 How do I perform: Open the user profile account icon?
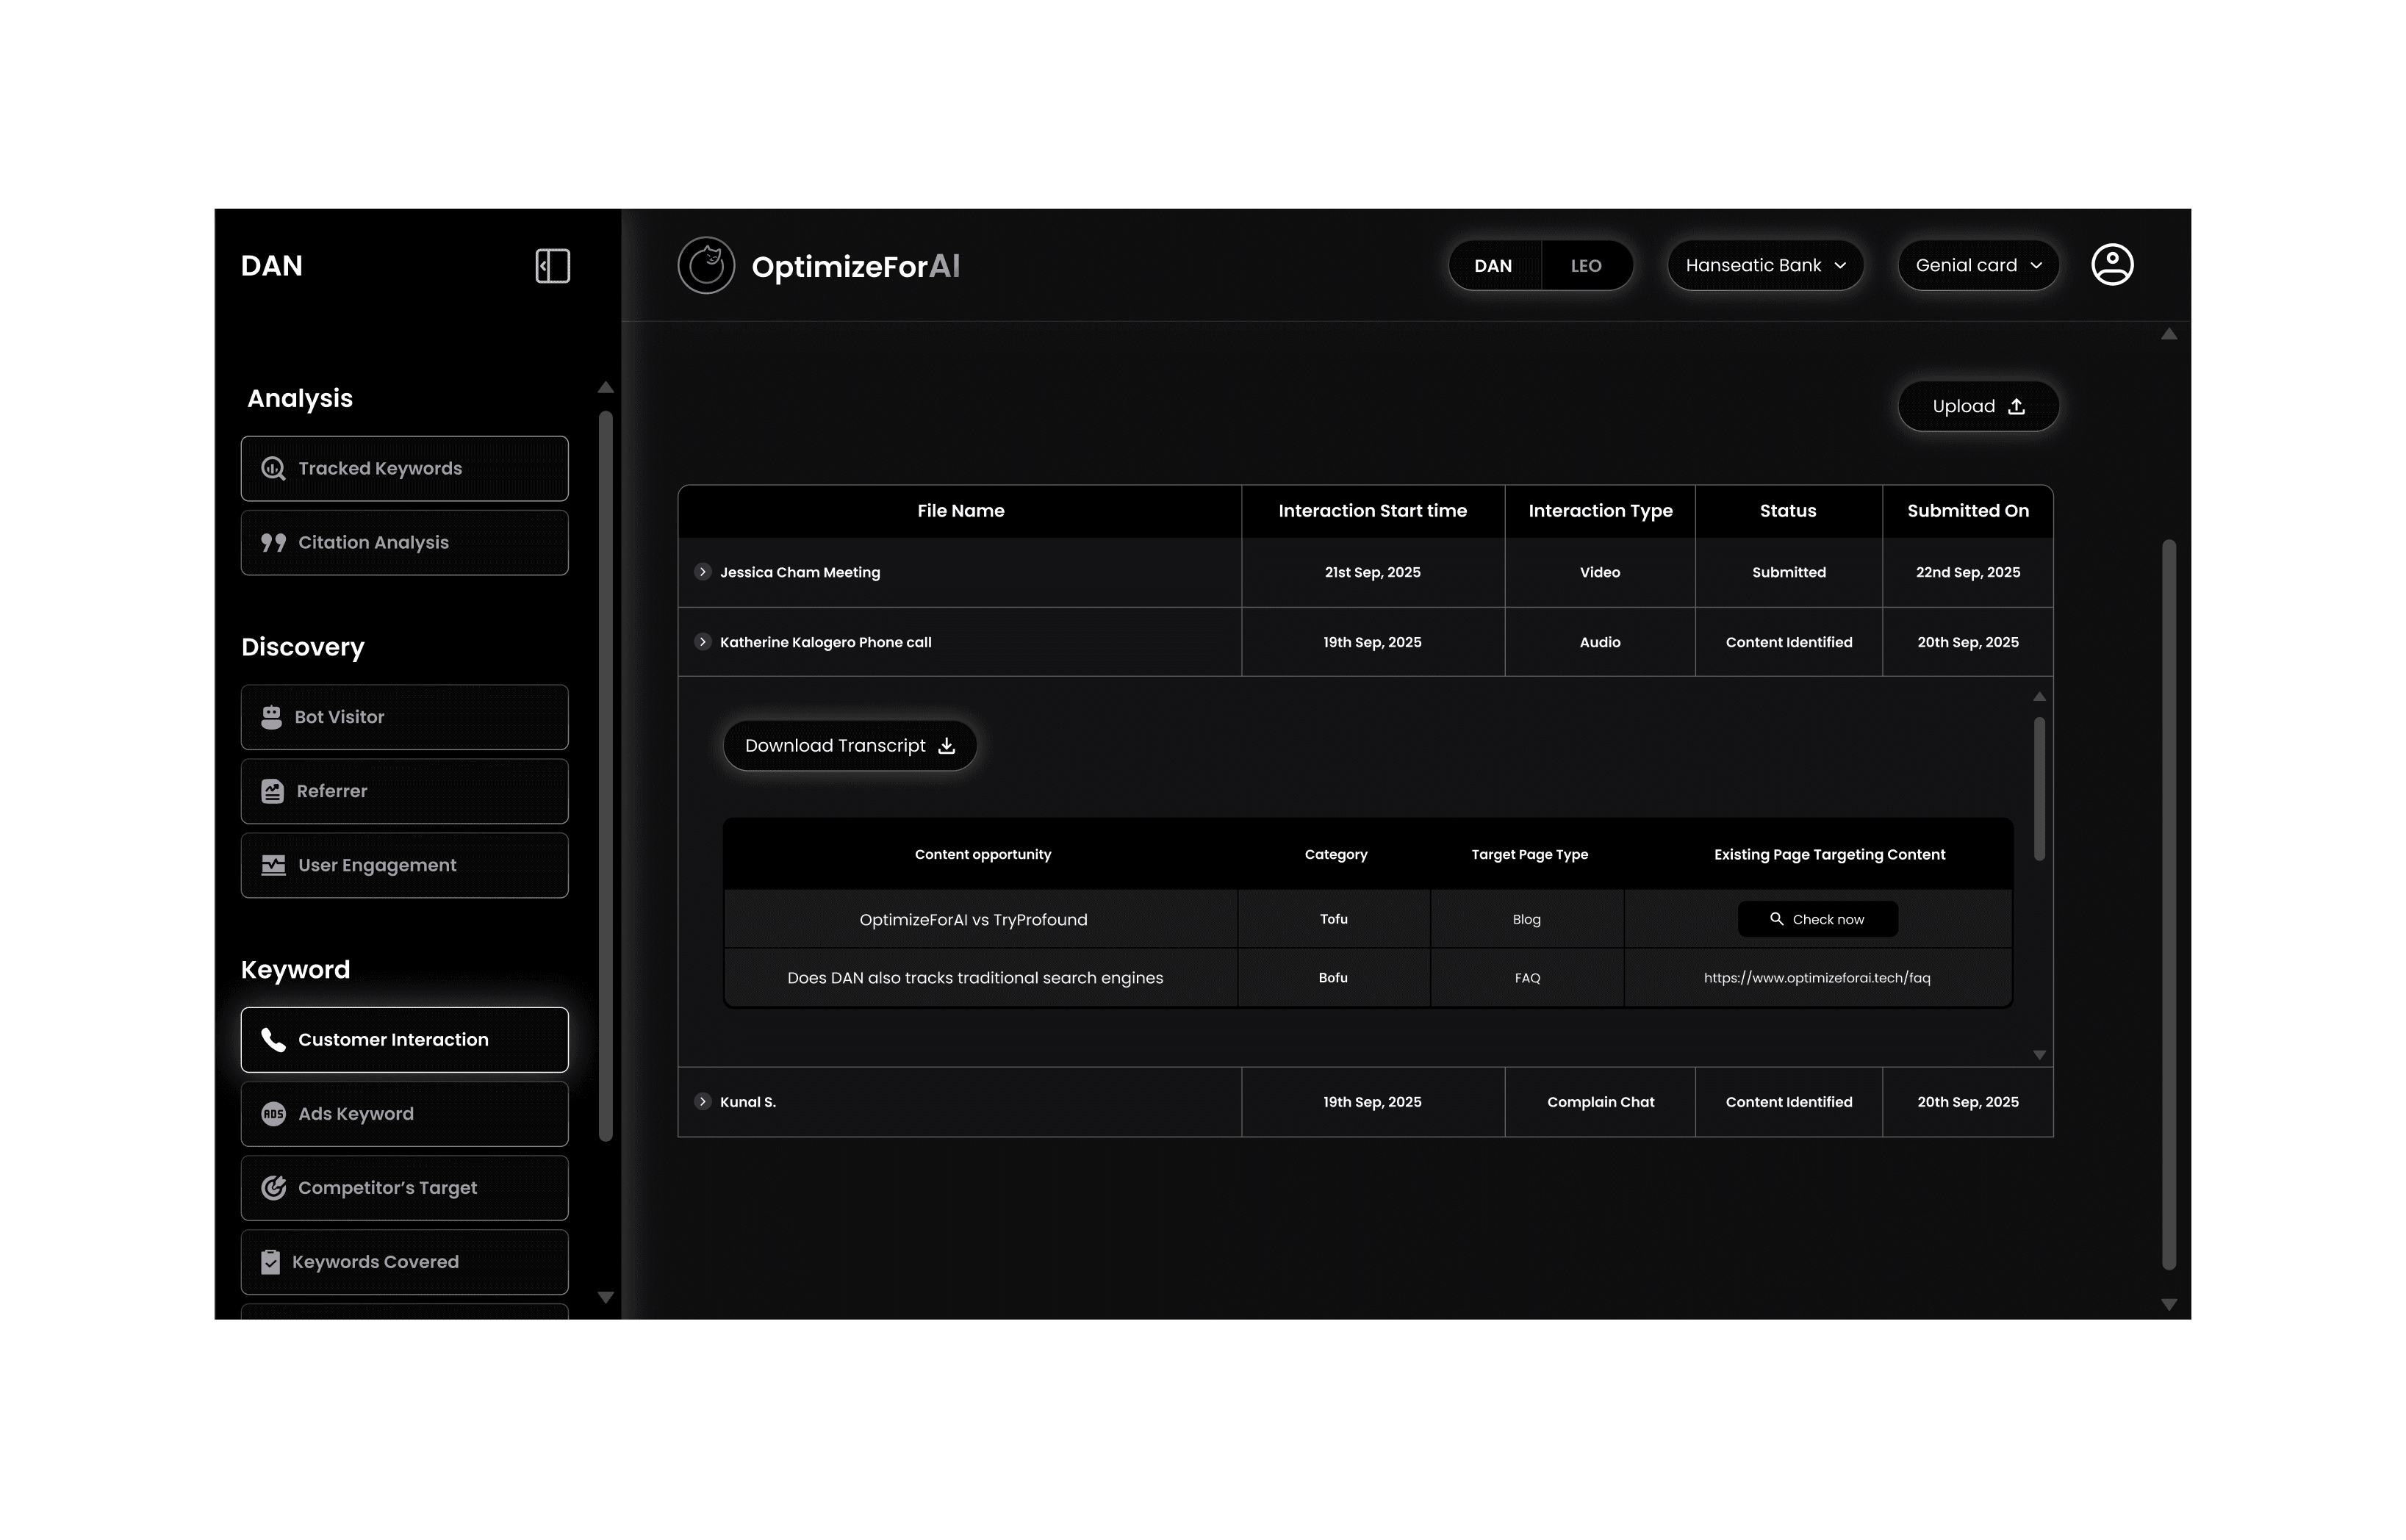(2112, 264)
